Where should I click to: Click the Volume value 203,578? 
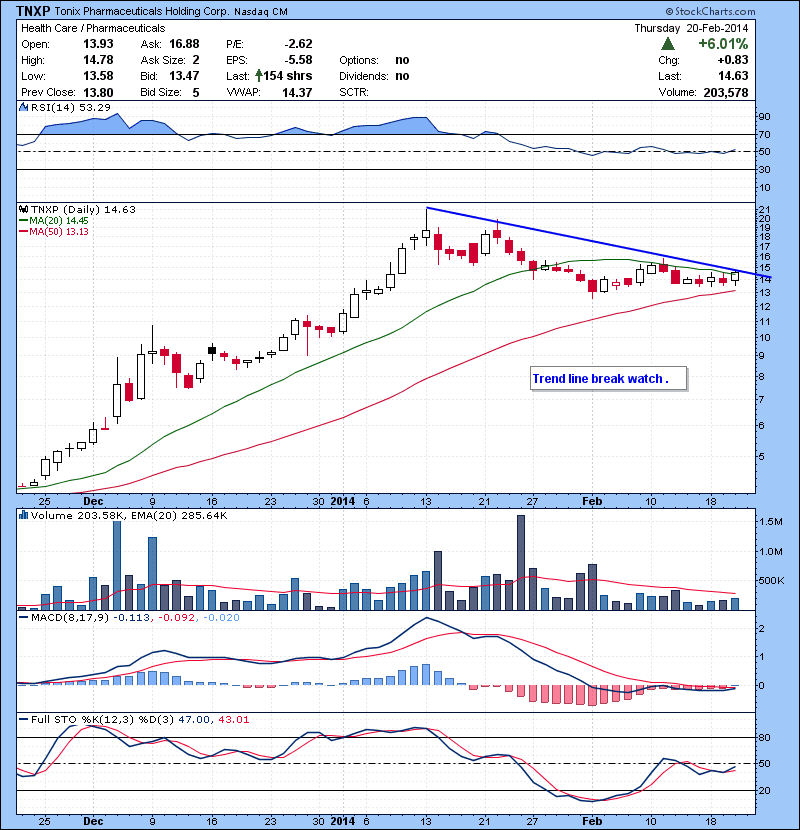pos(726,93)
